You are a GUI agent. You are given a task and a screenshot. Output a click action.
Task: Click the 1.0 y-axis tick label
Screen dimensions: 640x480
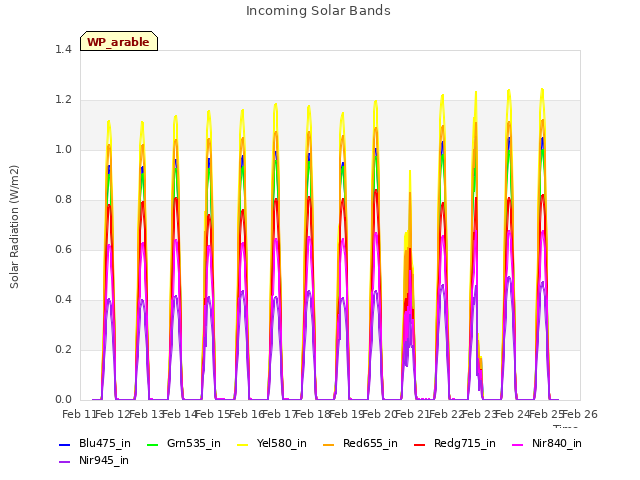[63, 150]
